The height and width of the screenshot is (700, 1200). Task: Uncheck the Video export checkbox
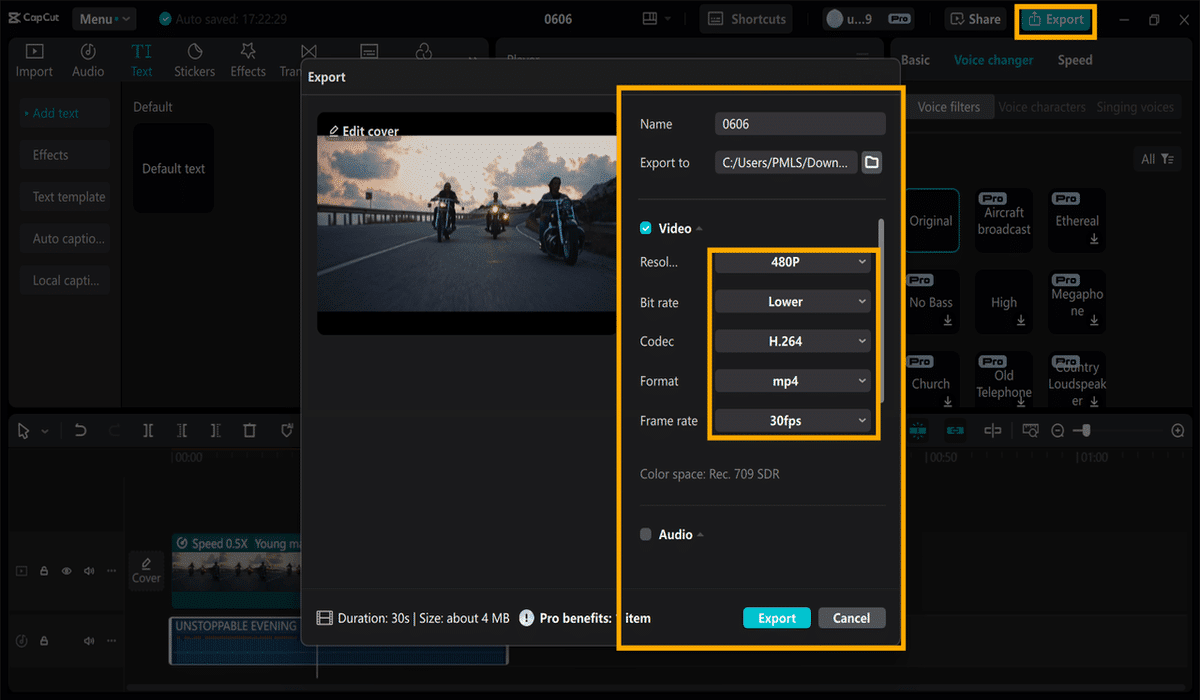(646, 228)
